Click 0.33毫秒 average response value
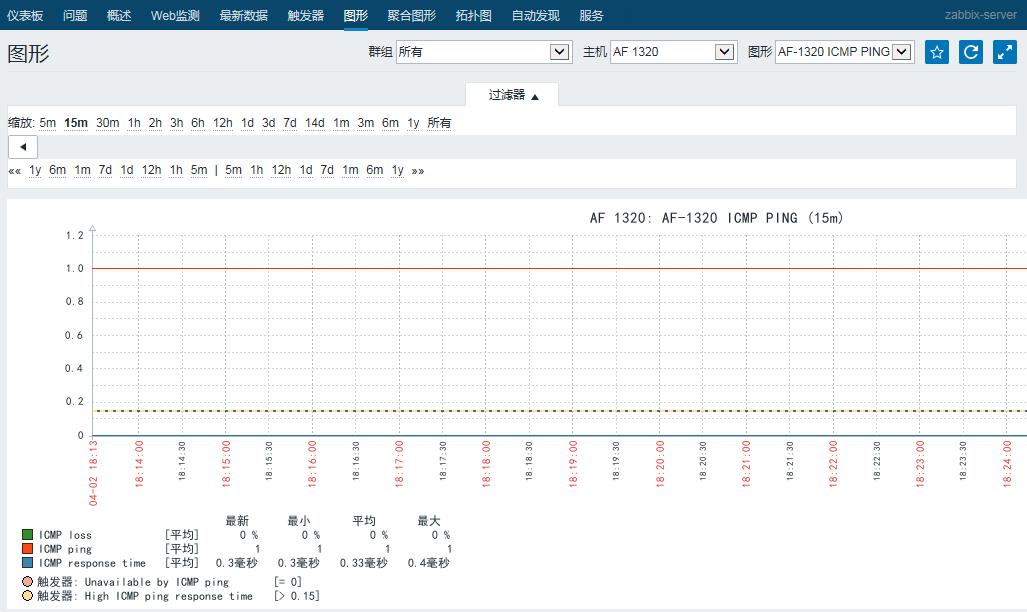 [x=364, y=563]
